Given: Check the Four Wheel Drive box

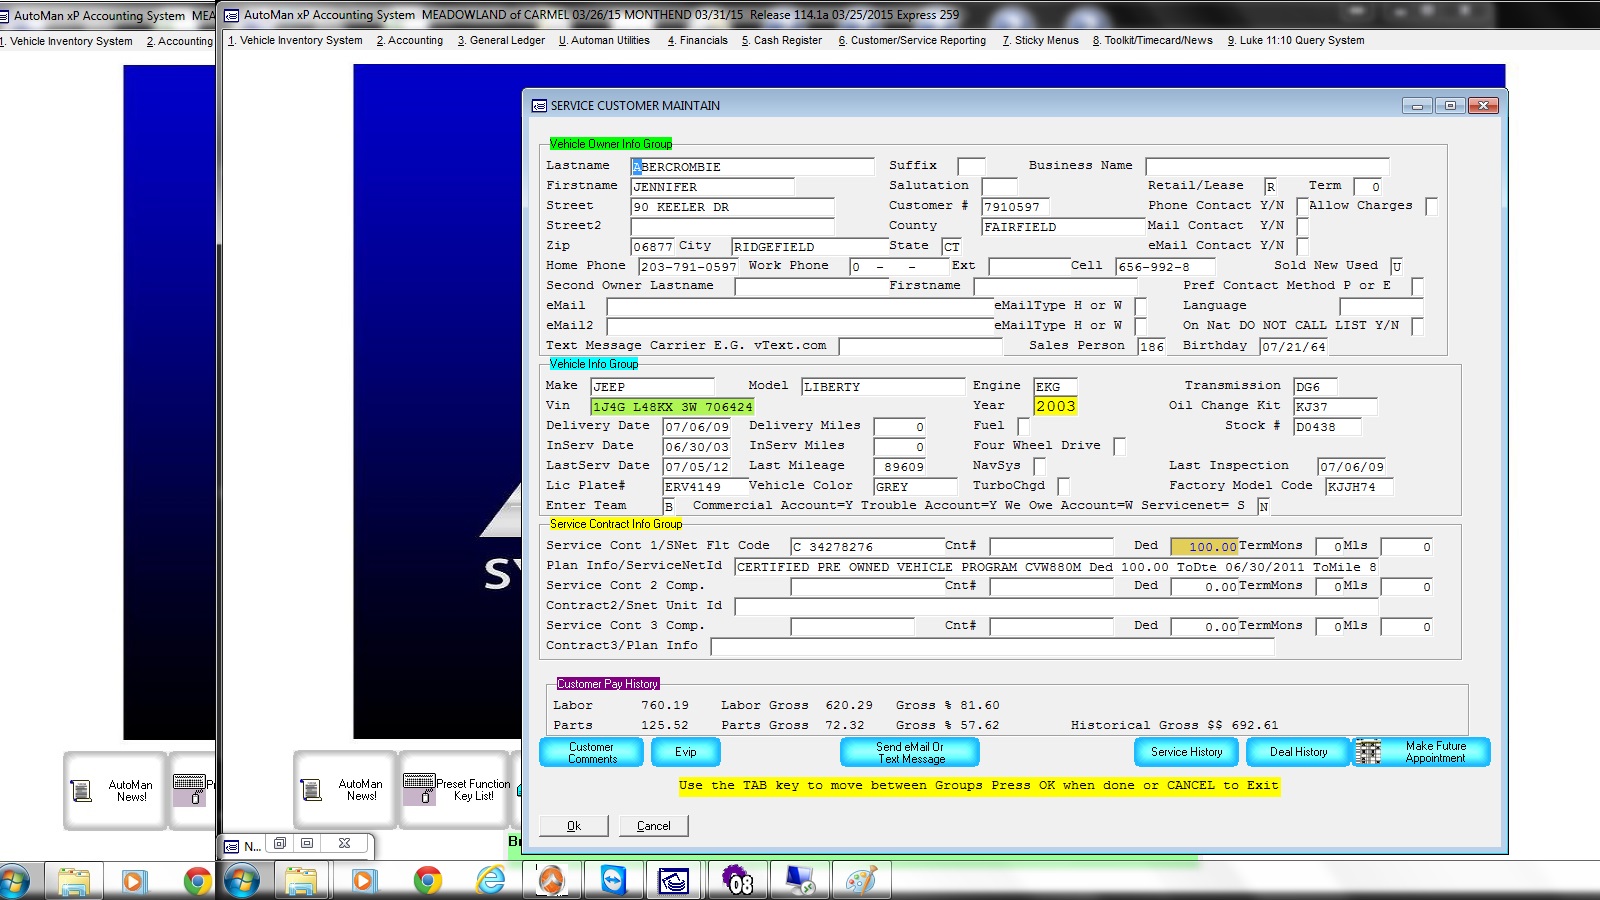Looking at the screenshot, I should [1119, 447].
